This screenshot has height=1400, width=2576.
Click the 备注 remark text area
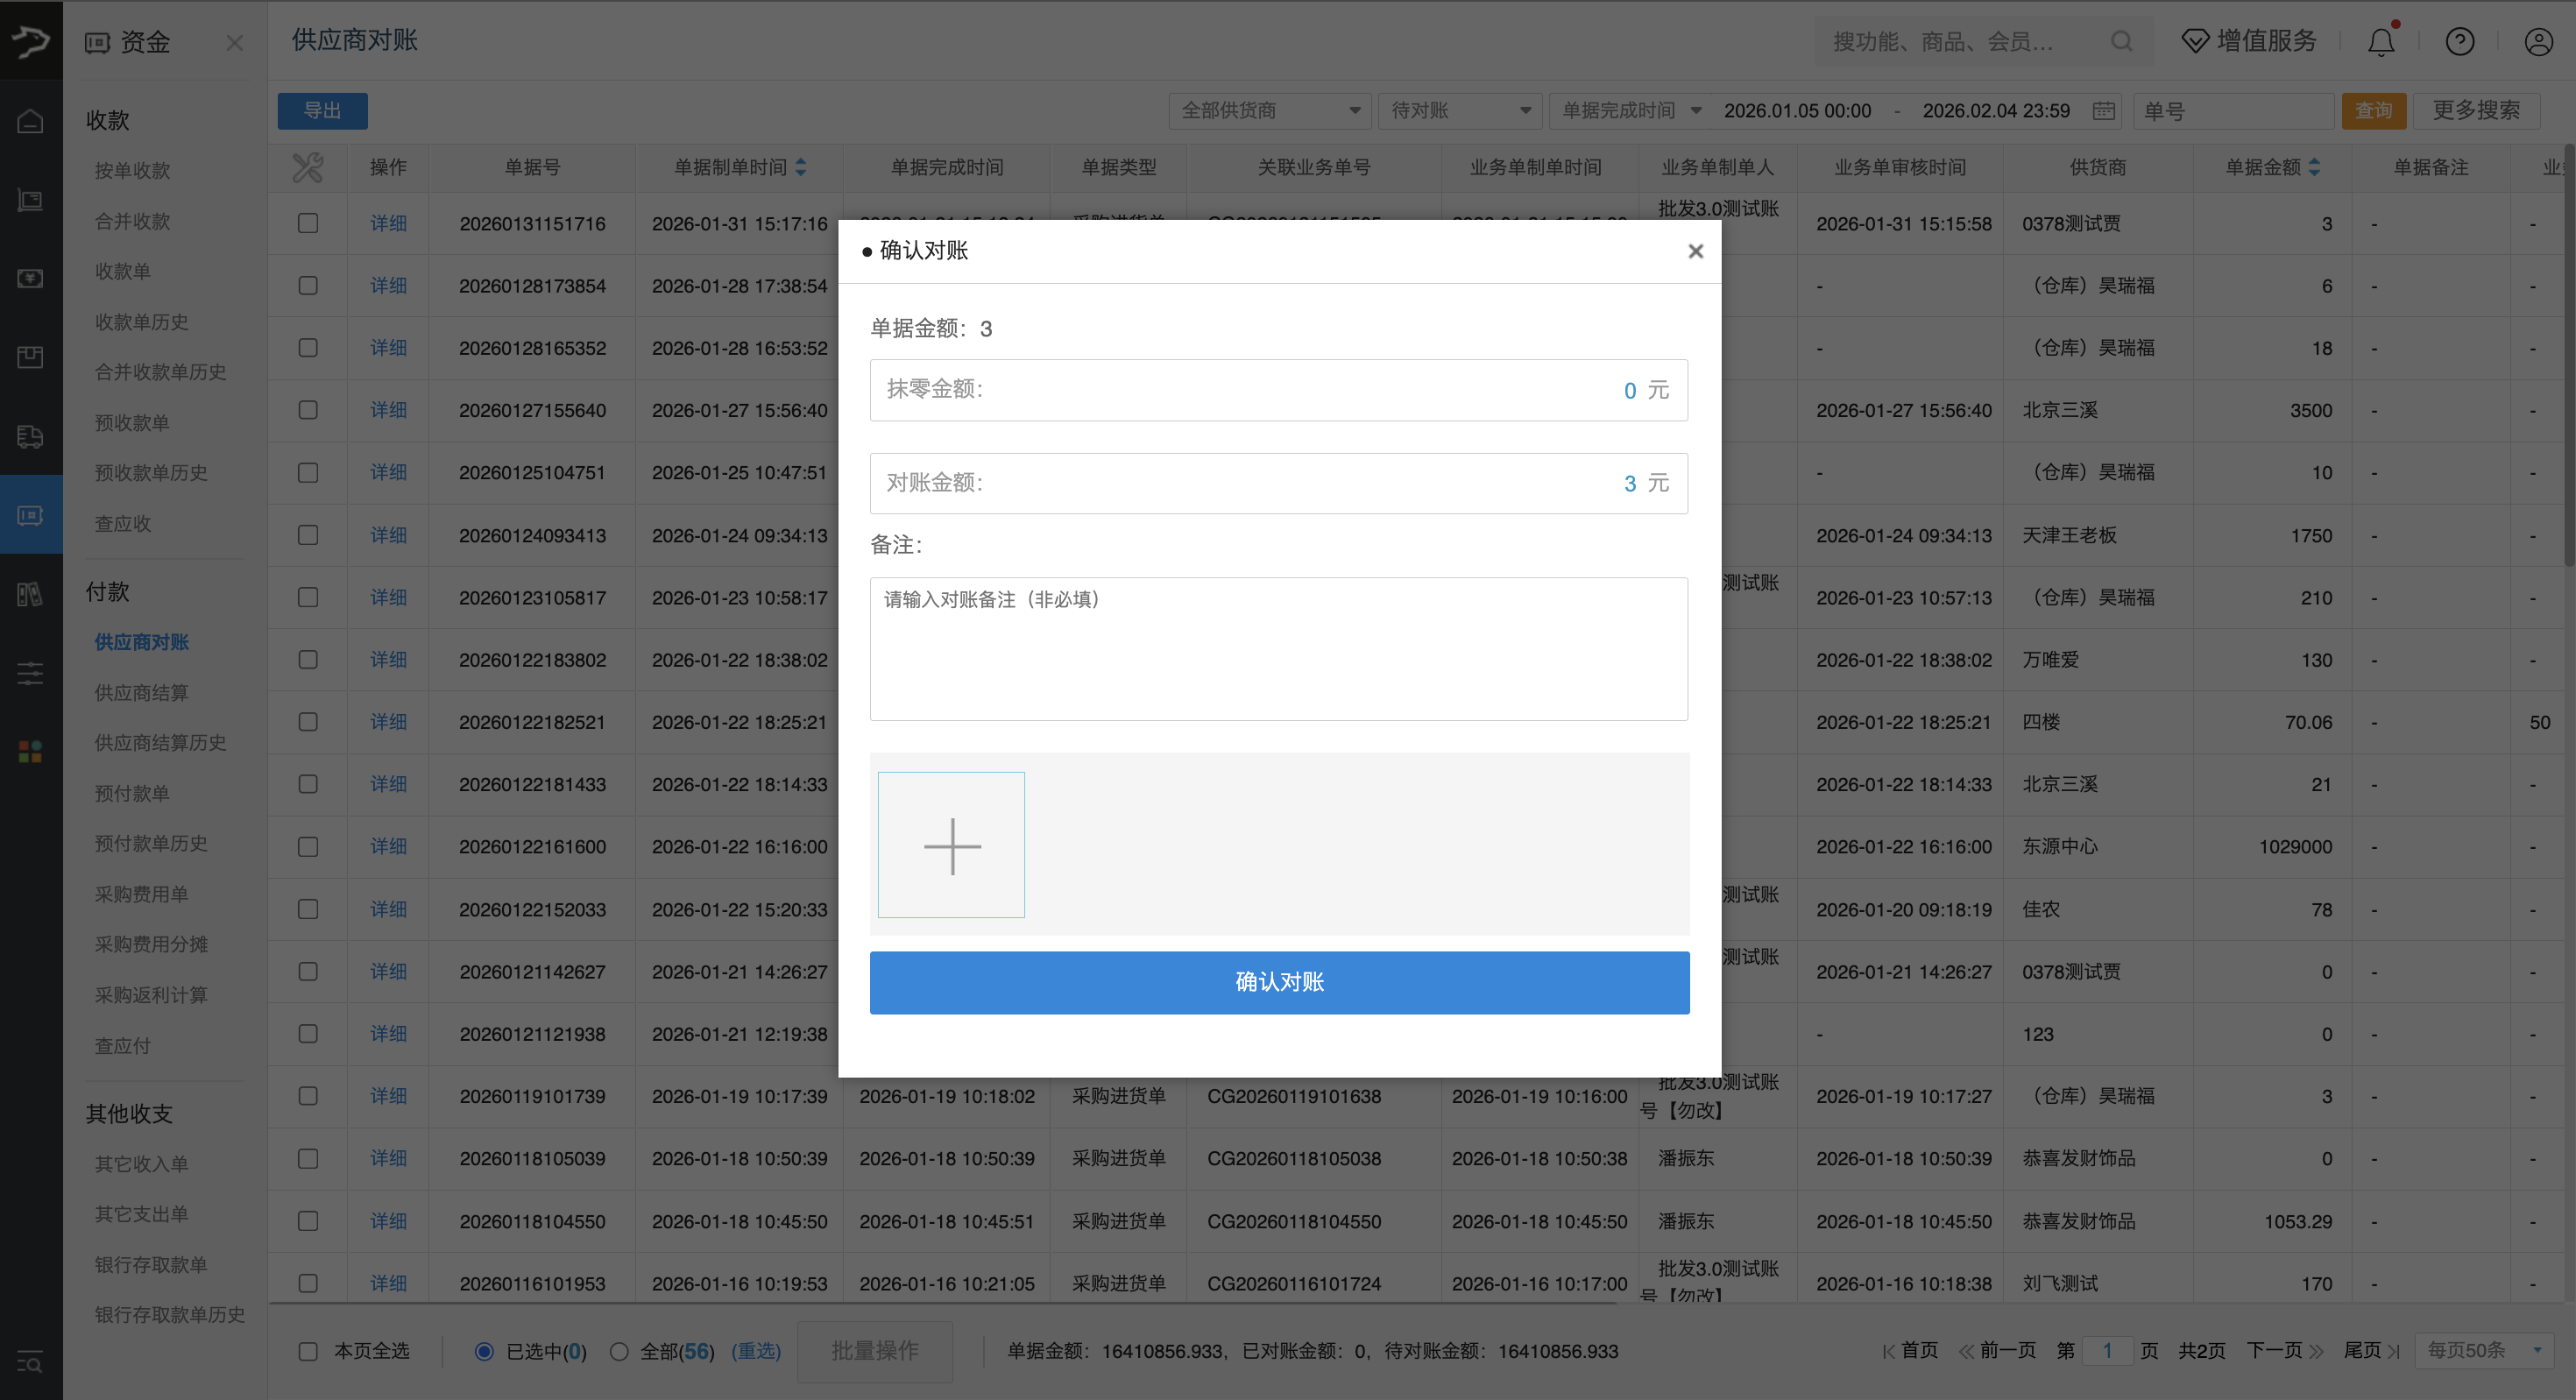click(x=1278, y=648)
